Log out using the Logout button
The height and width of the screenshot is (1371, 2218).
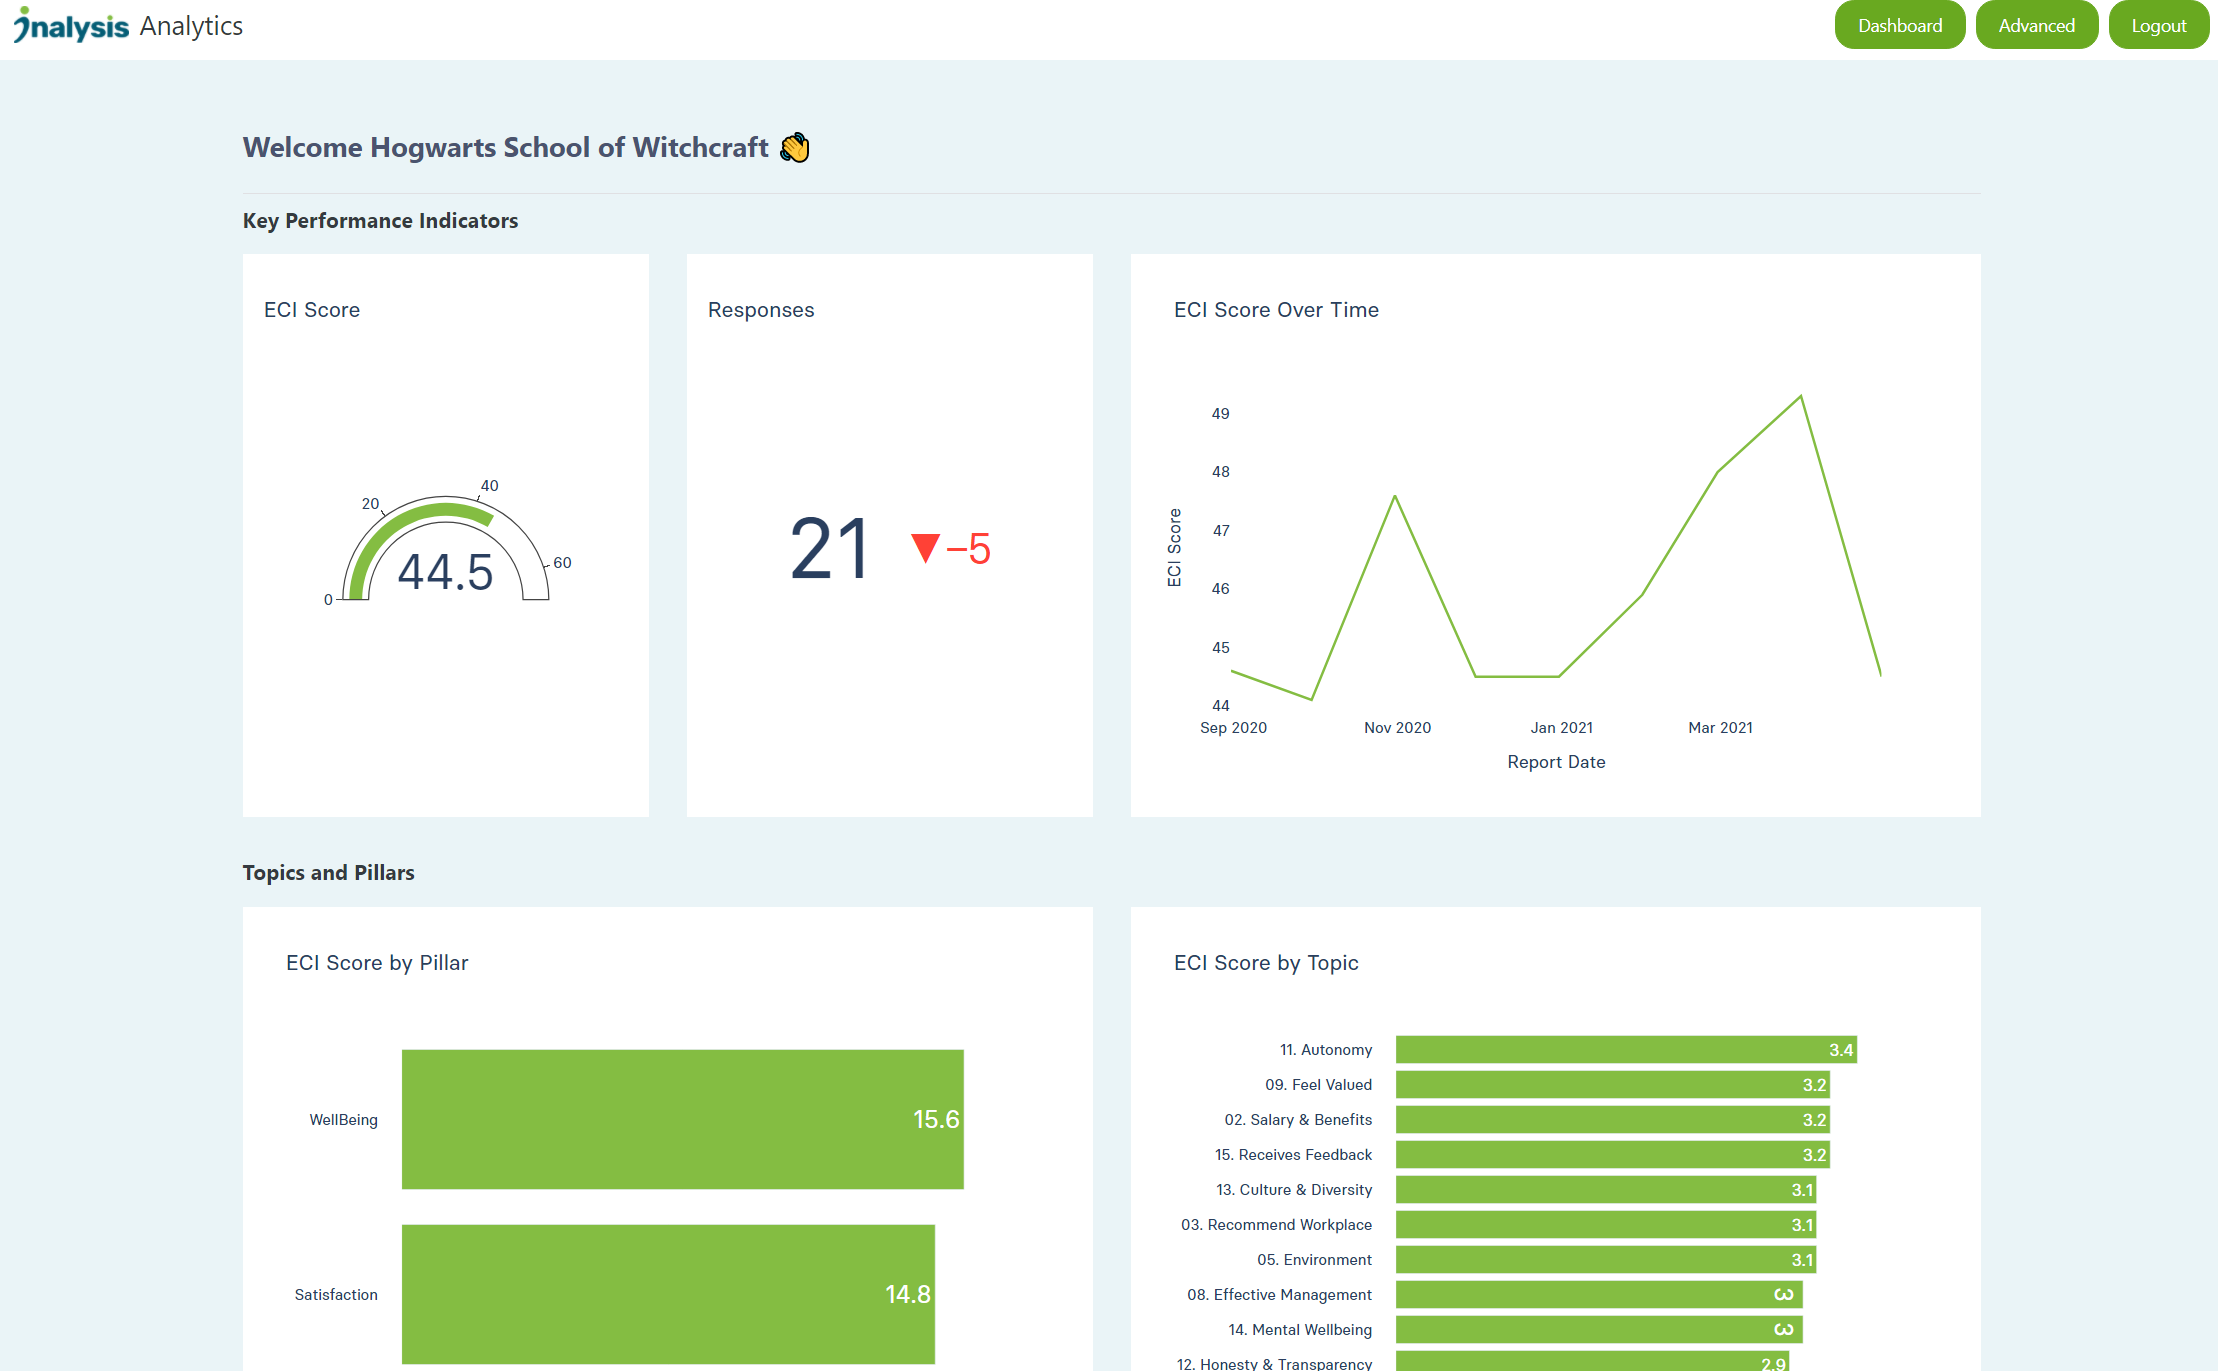pyautogui.click(x=2158, y=26)
